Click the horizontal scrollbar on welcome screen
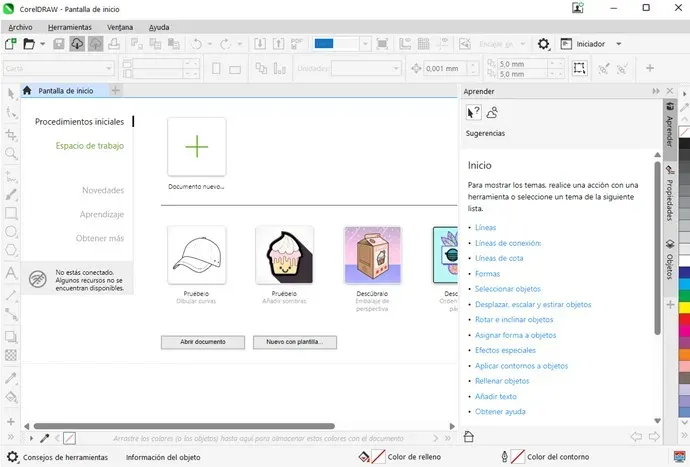 tap(184, 426)
